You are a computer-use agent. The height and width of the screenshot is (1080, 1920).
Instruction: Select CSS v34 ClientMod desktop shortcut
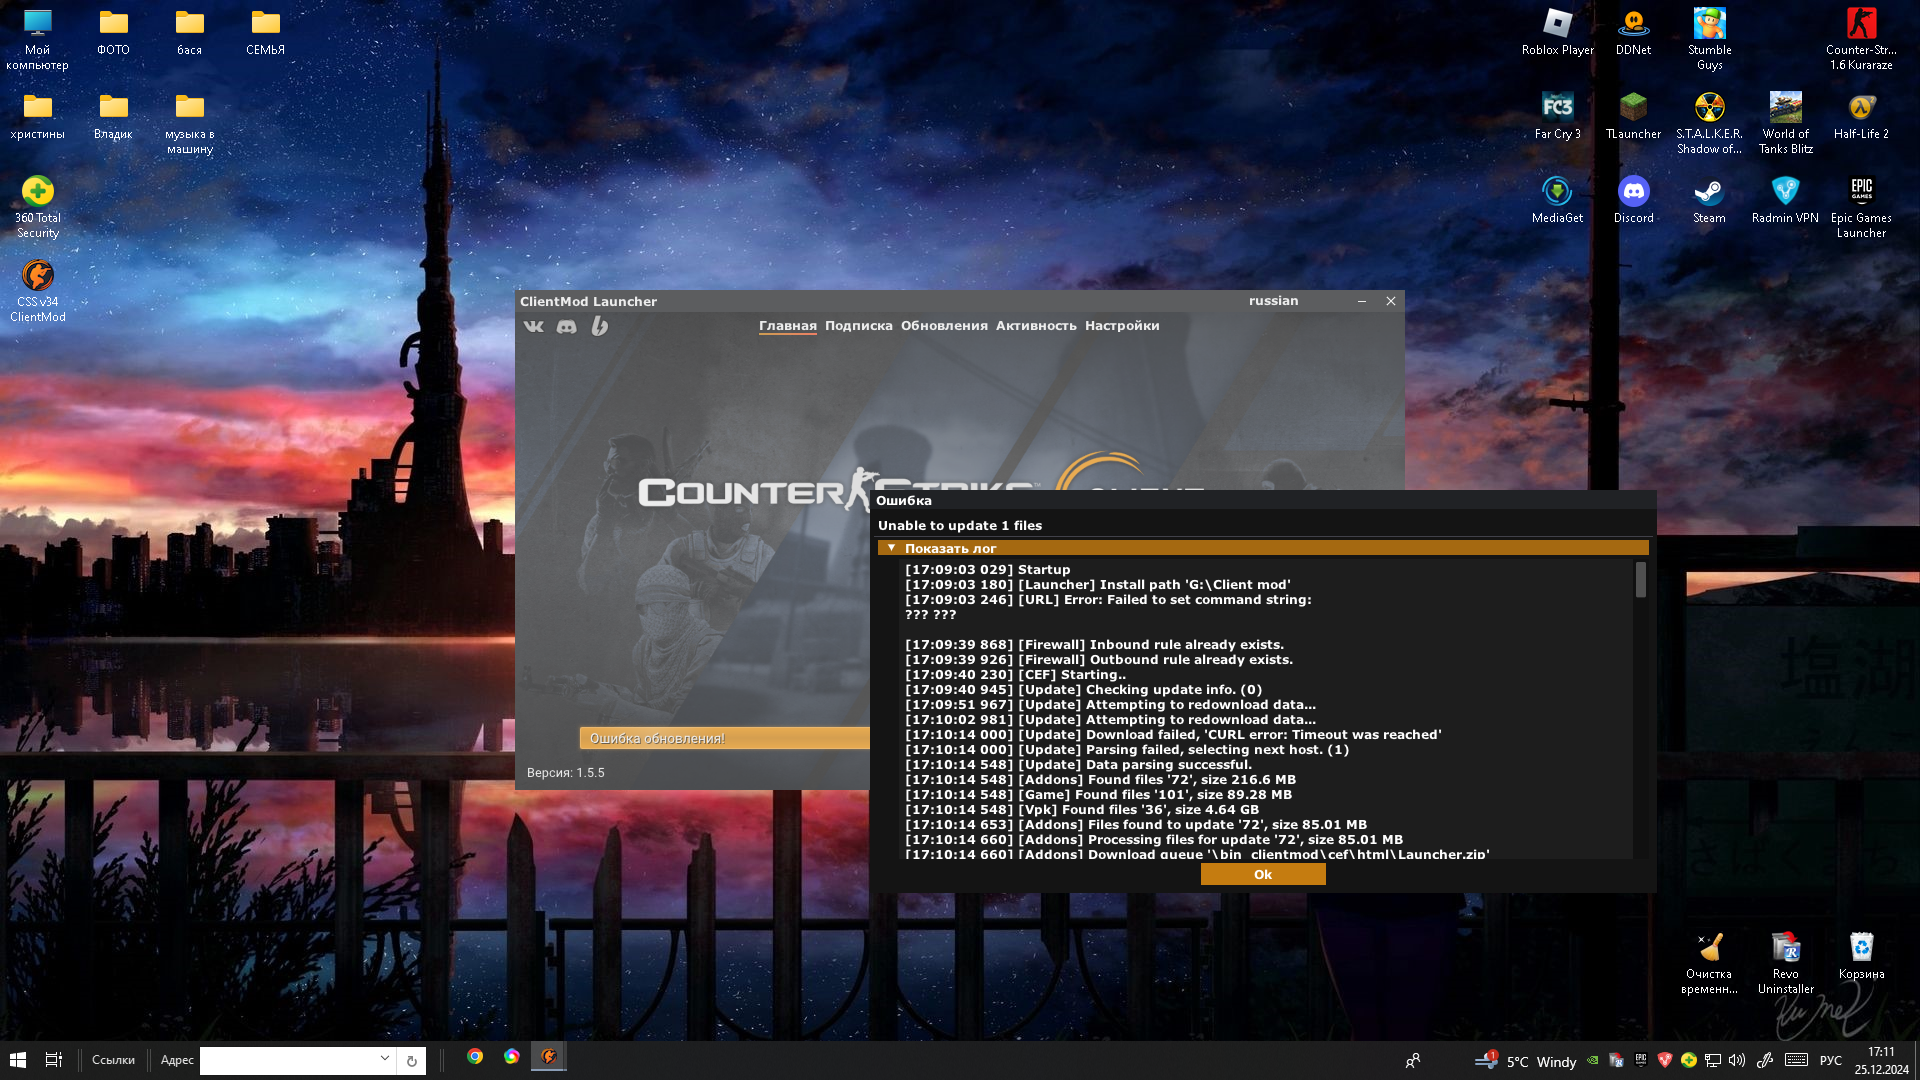coord(38,292)
